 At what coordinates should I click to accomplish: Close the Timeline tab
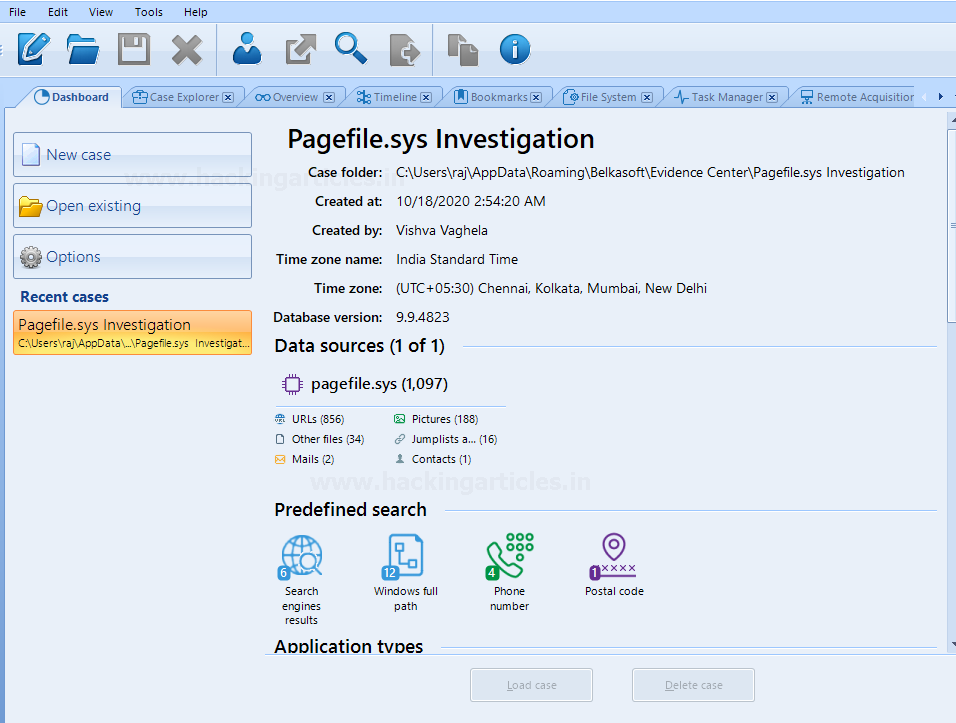(426, 98)
